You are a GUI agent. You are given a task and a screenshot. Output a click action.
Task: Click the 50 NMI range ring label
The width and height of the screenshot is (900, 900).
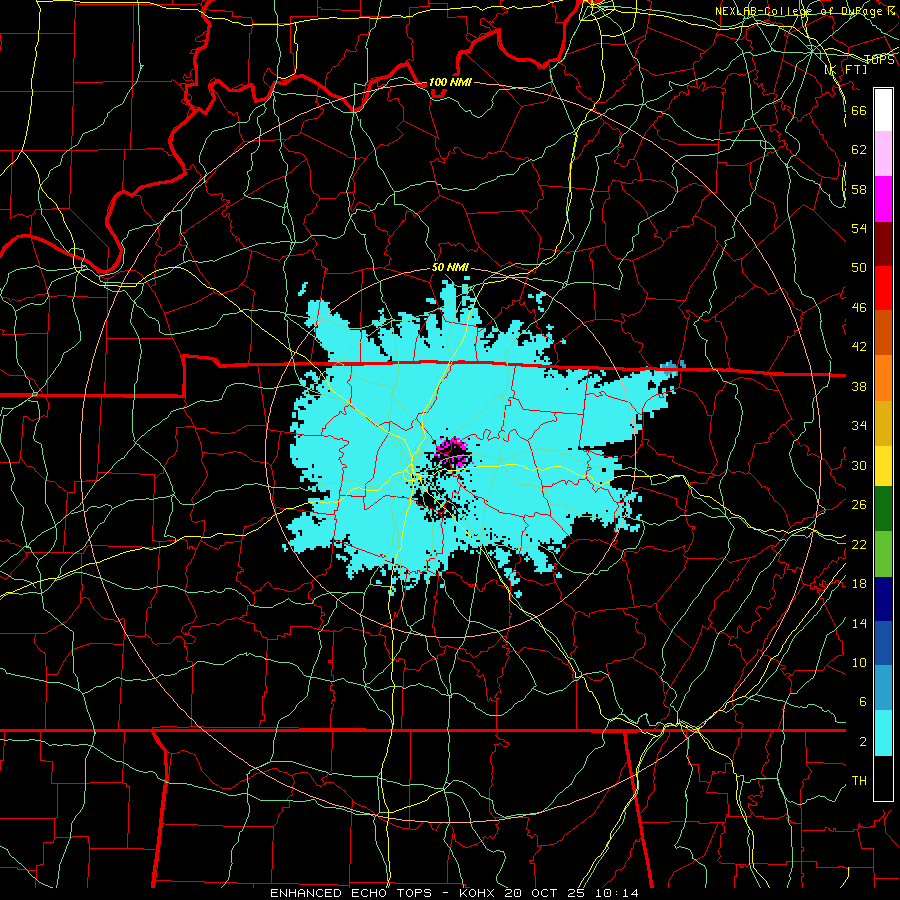[x=450, y=267]
